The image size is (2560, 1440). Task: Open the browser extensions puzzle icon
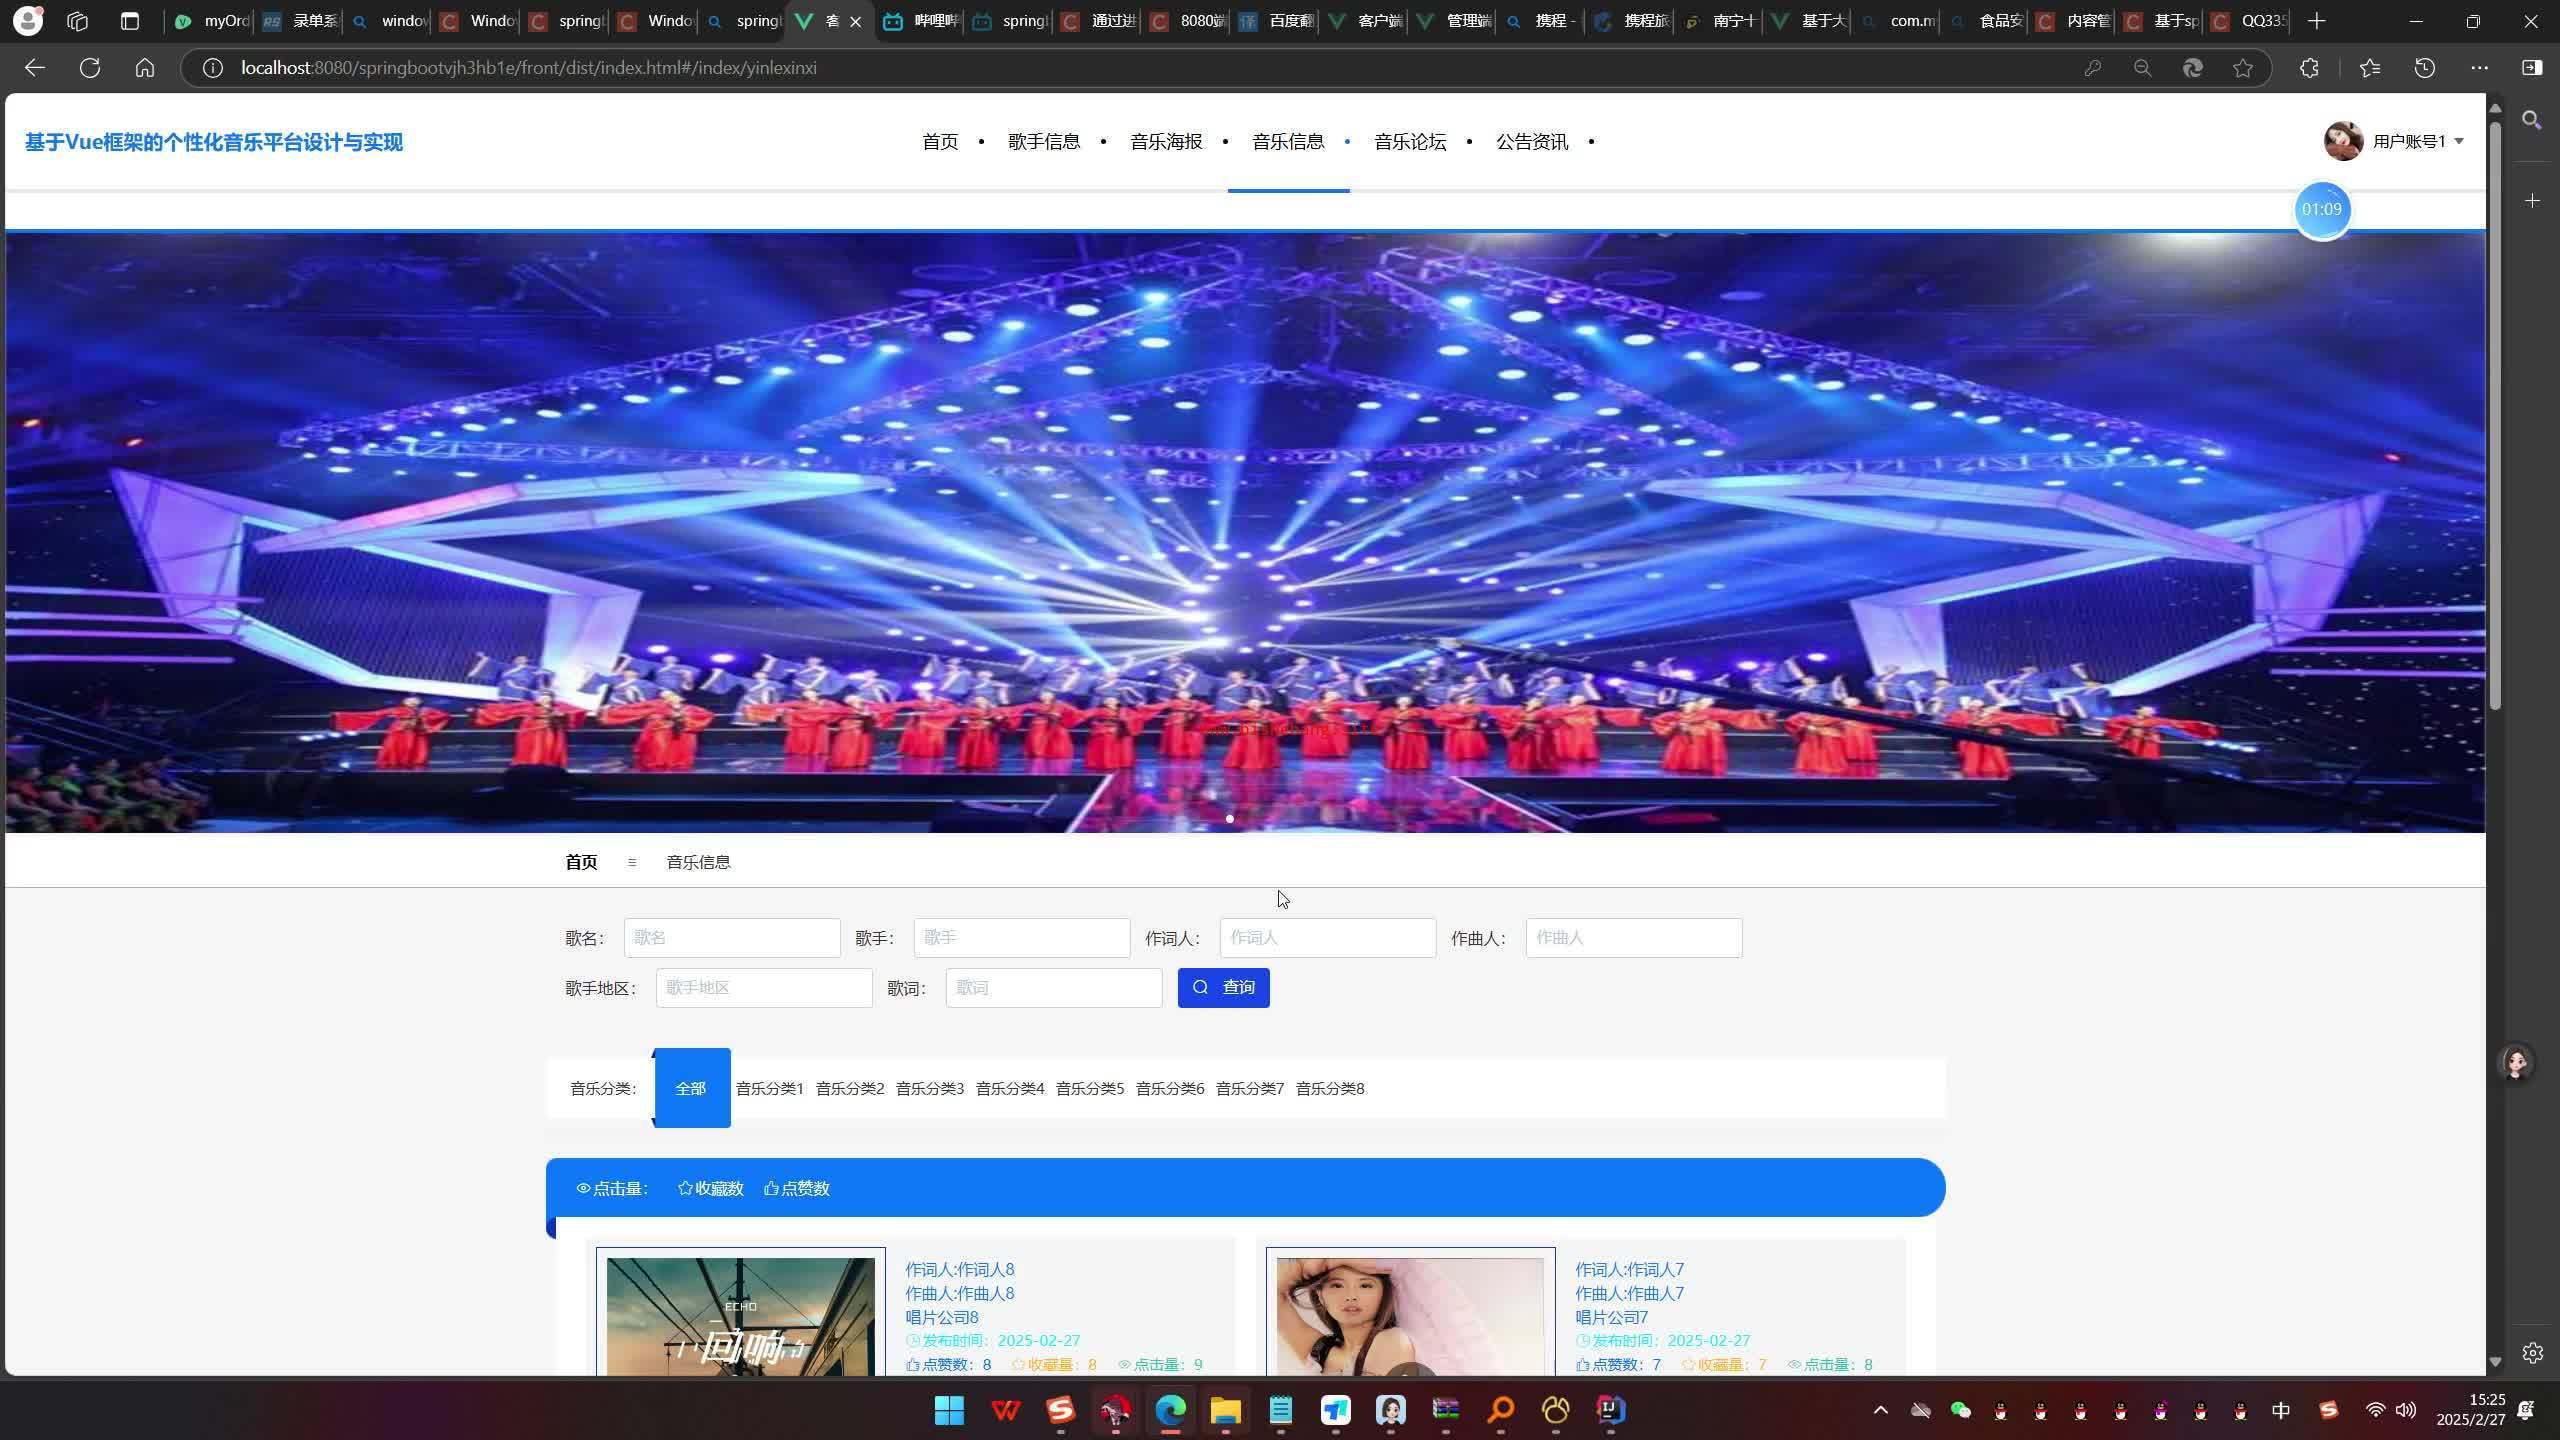2309,68
